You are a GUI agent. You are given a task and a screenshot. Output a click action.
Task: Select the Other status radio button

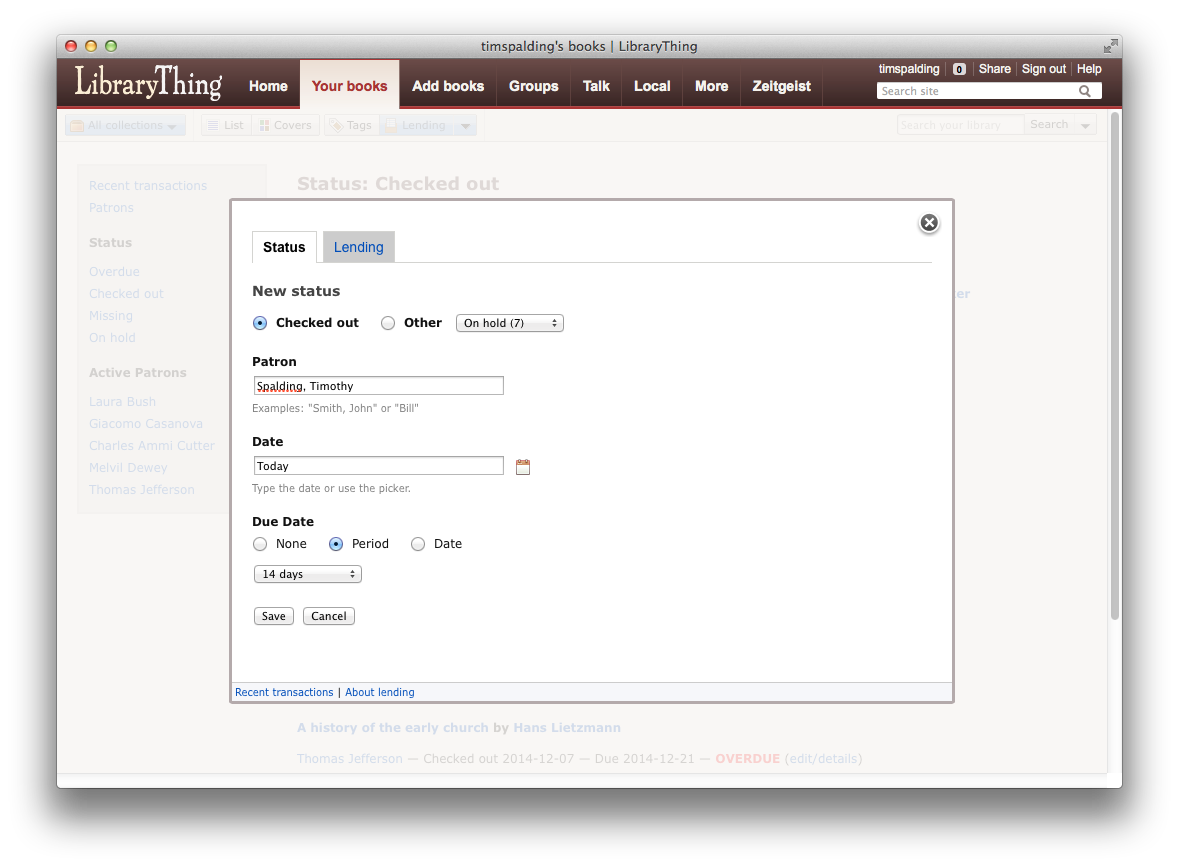click(x=388, y=323)
